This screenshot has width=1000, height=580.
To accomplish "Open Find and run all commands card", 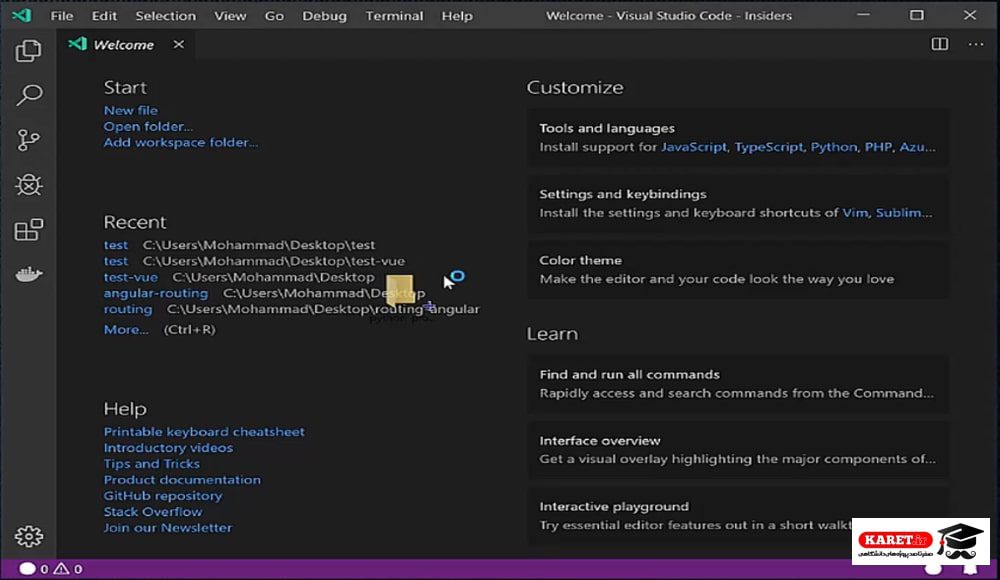I will point(737,383).
